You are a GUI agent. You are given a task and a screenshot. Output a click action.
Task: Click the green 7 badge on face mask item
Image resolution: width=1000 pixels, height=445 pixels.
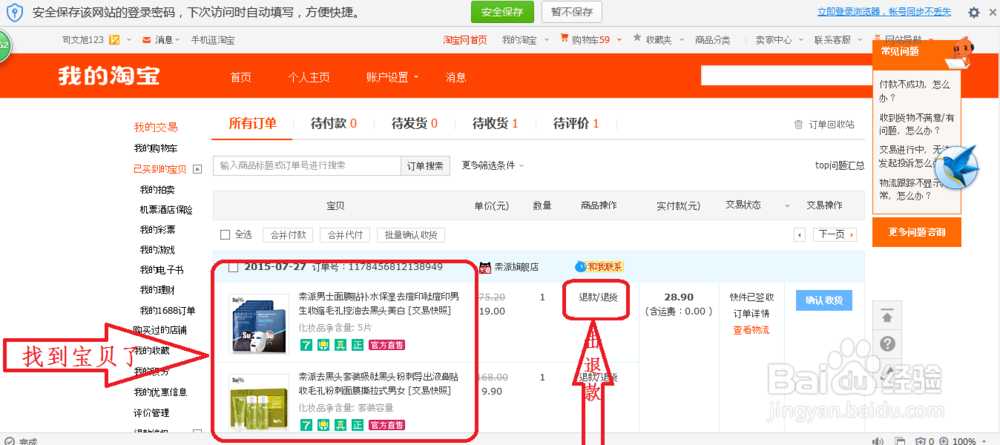pos(307,345)
